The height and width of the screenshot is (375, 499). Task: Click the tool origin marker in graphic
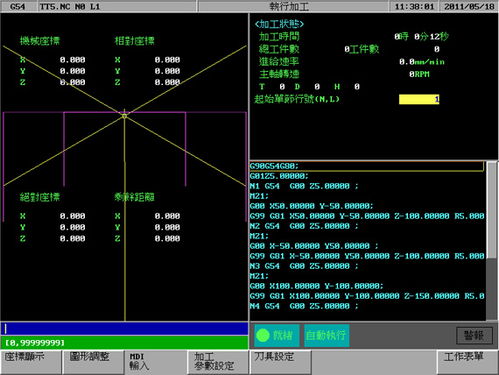pos(124,116)
